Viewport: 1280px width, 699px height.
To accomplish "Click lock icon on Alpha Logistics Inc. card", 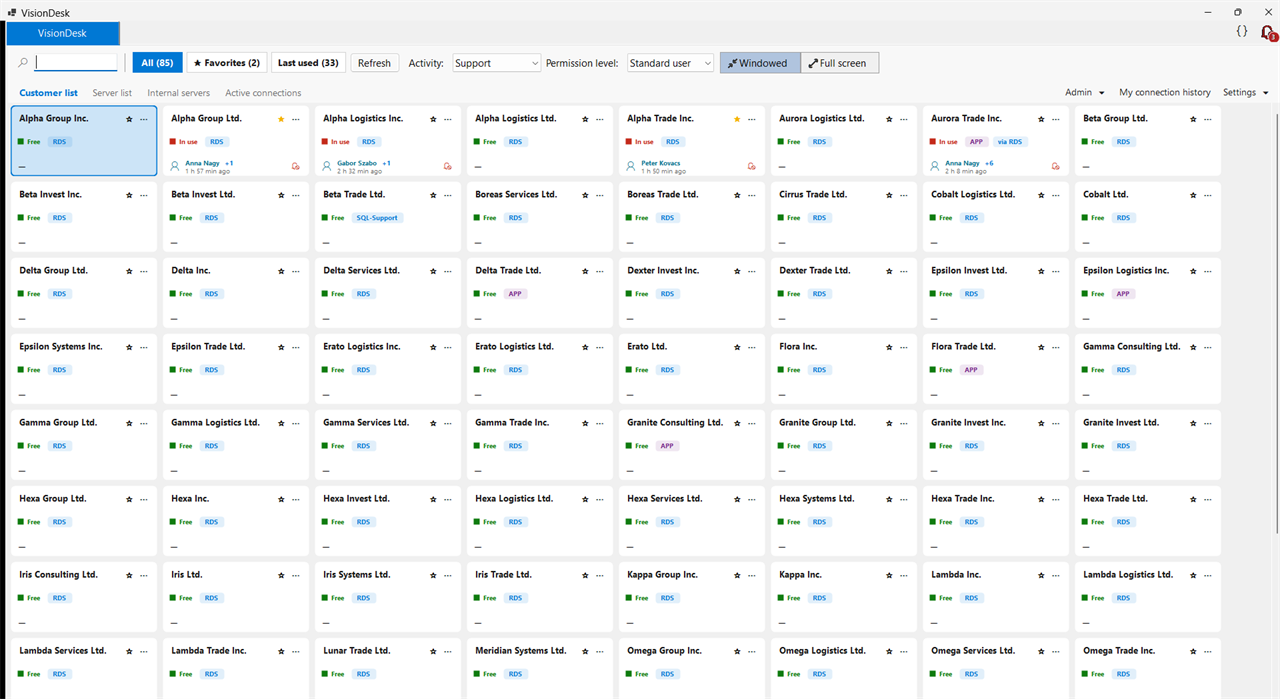I will (x=448, y=166).
